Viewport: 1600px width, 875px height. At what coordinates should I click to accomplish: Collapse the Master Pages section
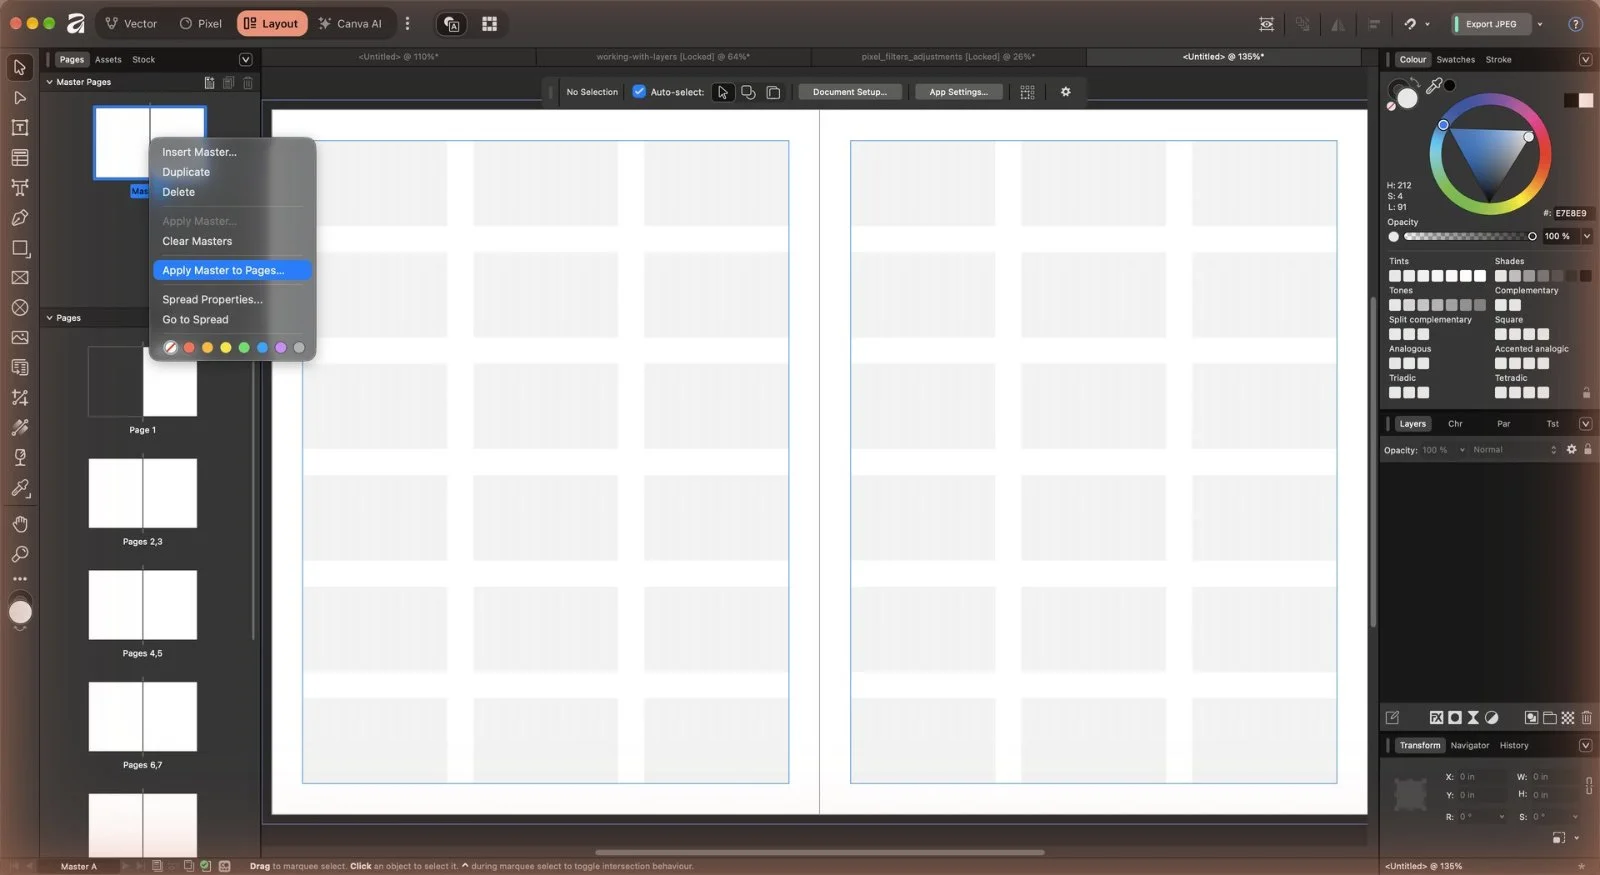pos(50,82)
